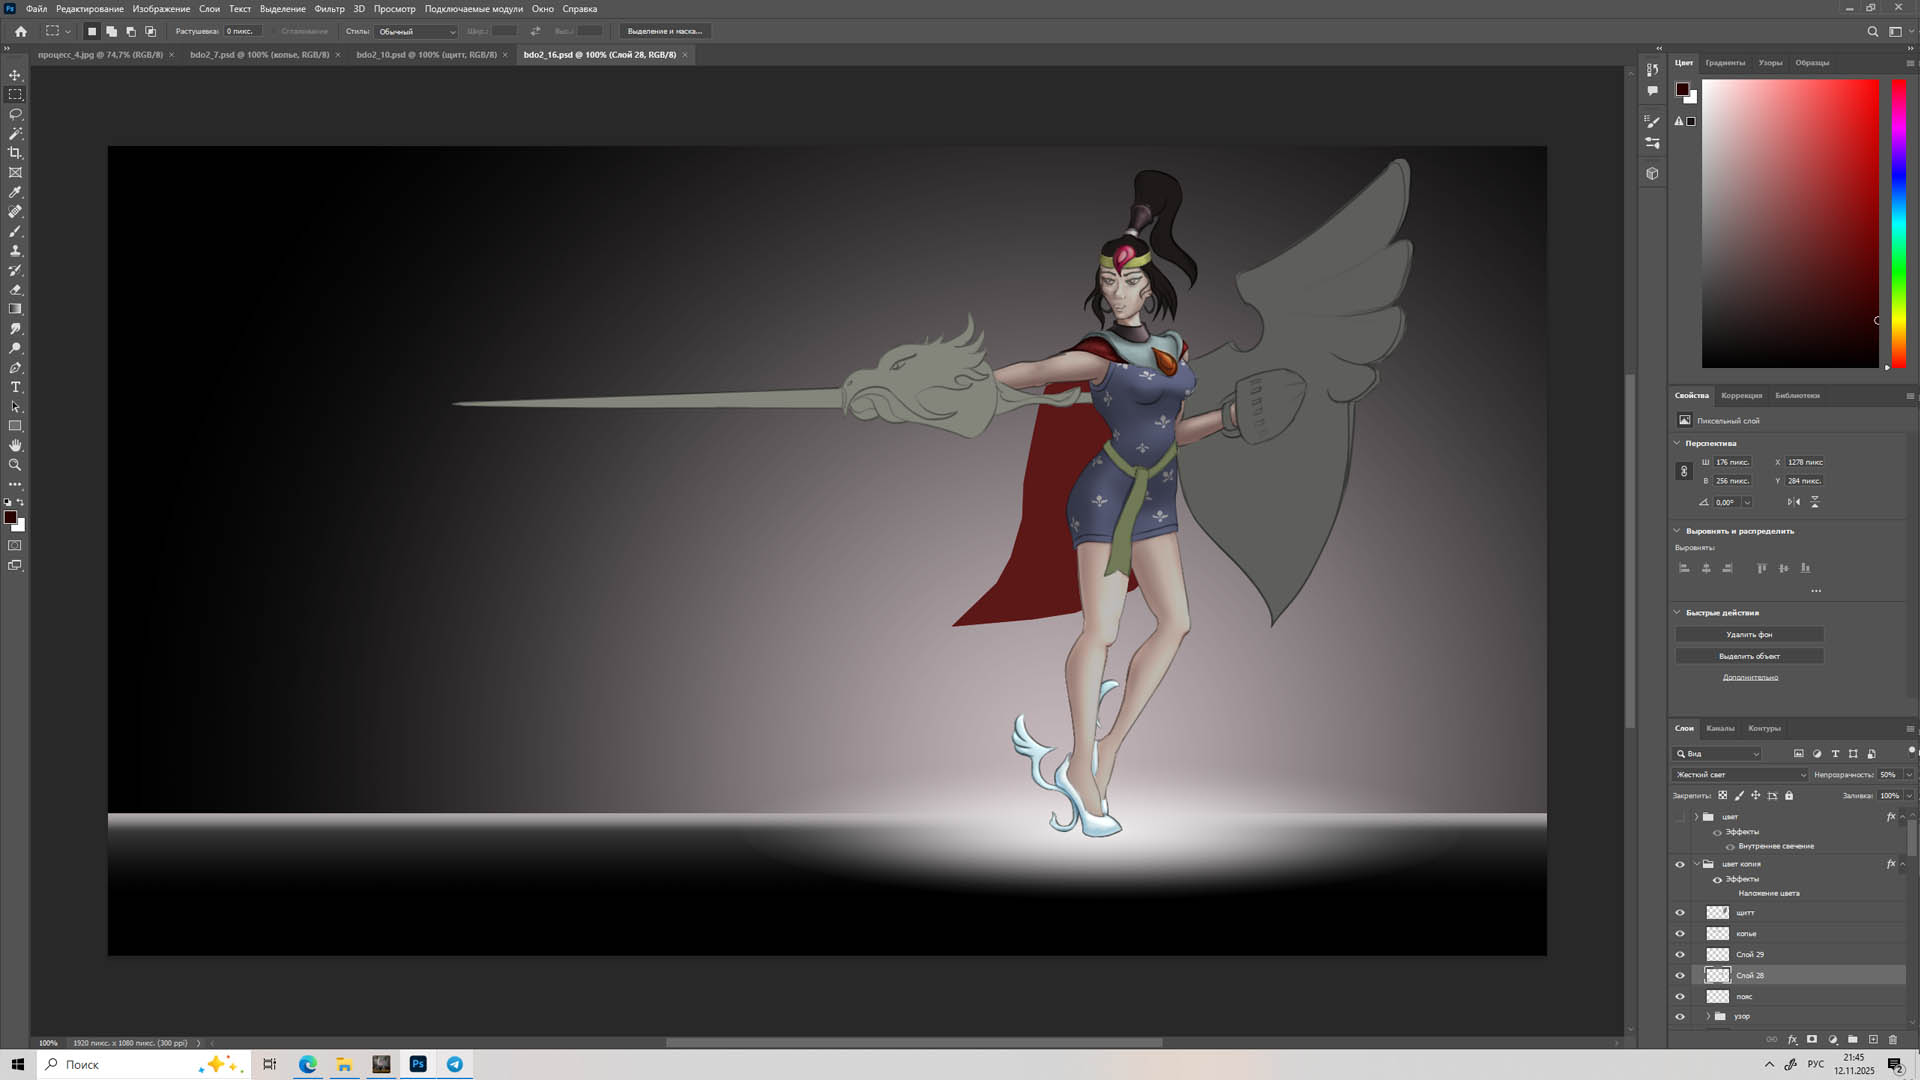
Task: Select the Hand tool
Action: [15, 446]
